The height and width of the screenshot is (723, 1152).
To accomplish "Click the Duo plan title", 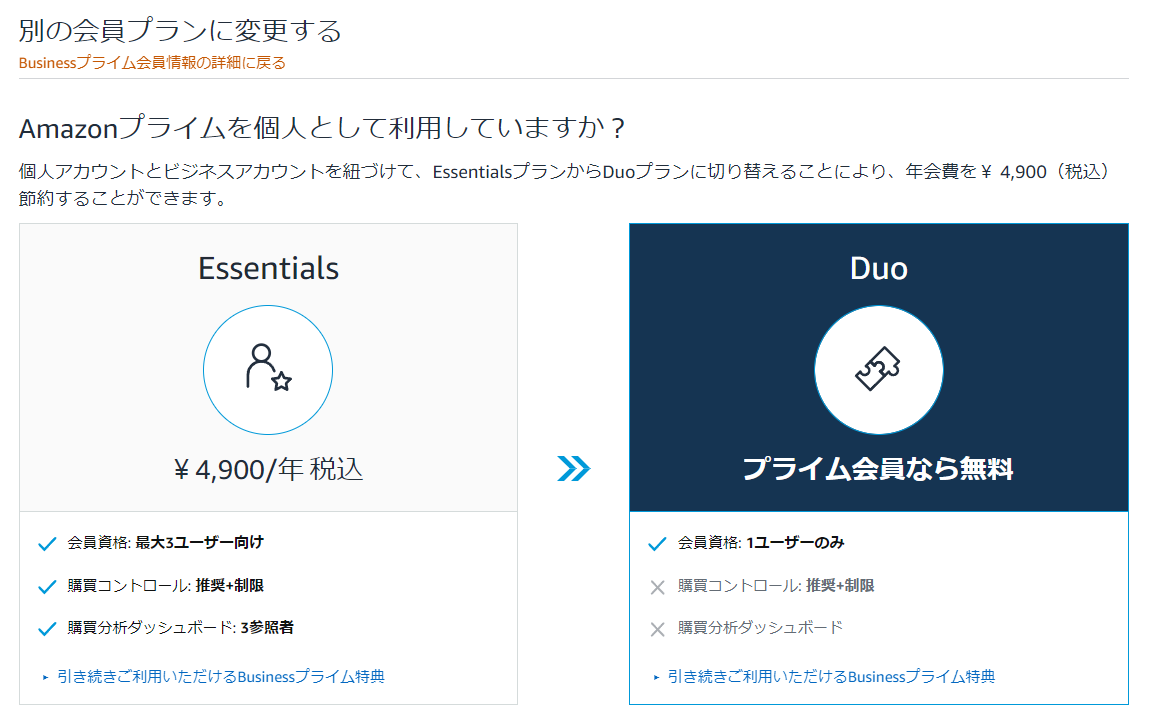I will [878, 268].
